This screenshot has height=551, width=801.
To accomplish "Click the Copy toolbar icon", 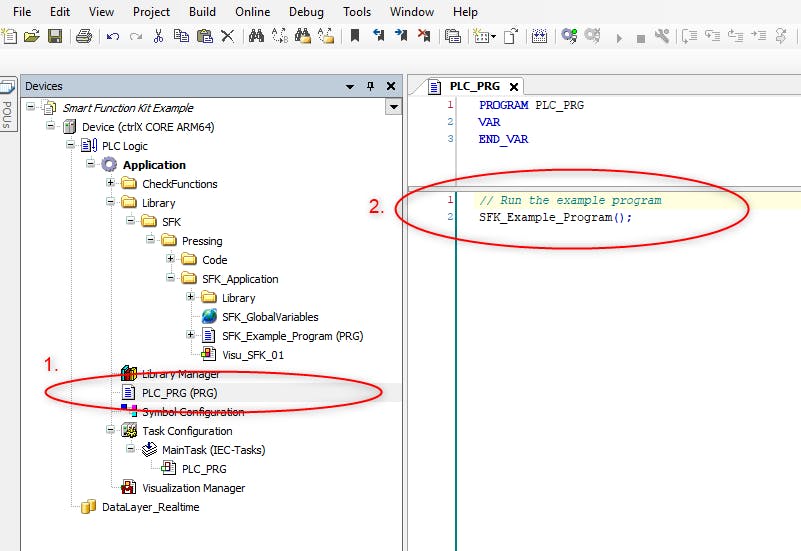I will 181,36.
